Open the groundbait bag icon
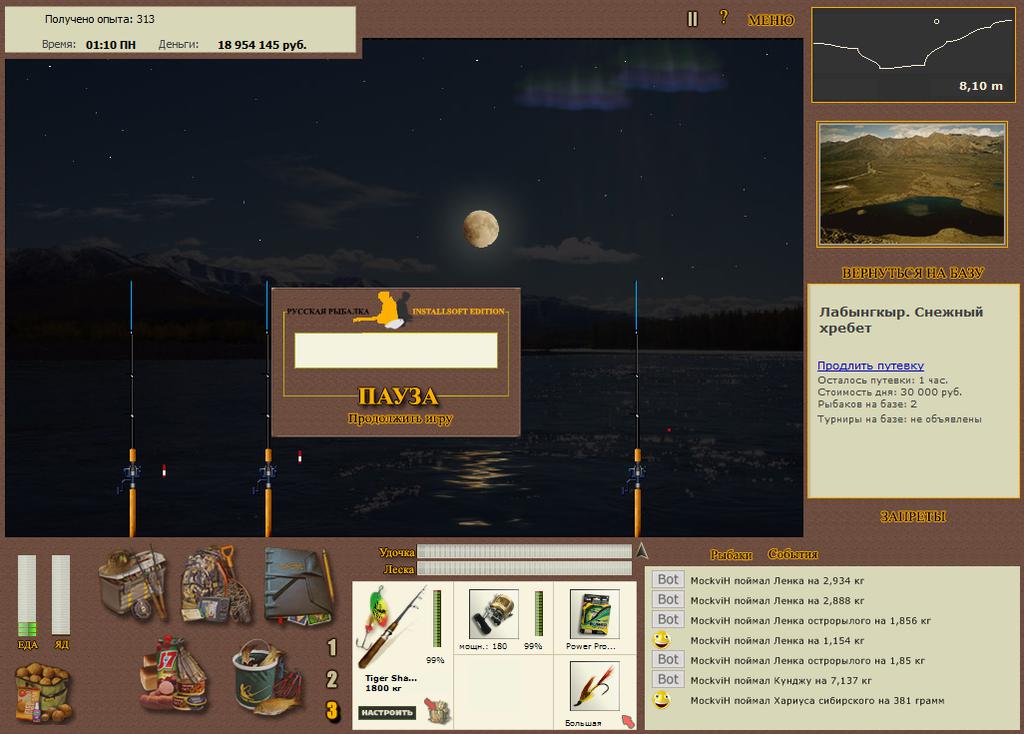 (42, 693)
